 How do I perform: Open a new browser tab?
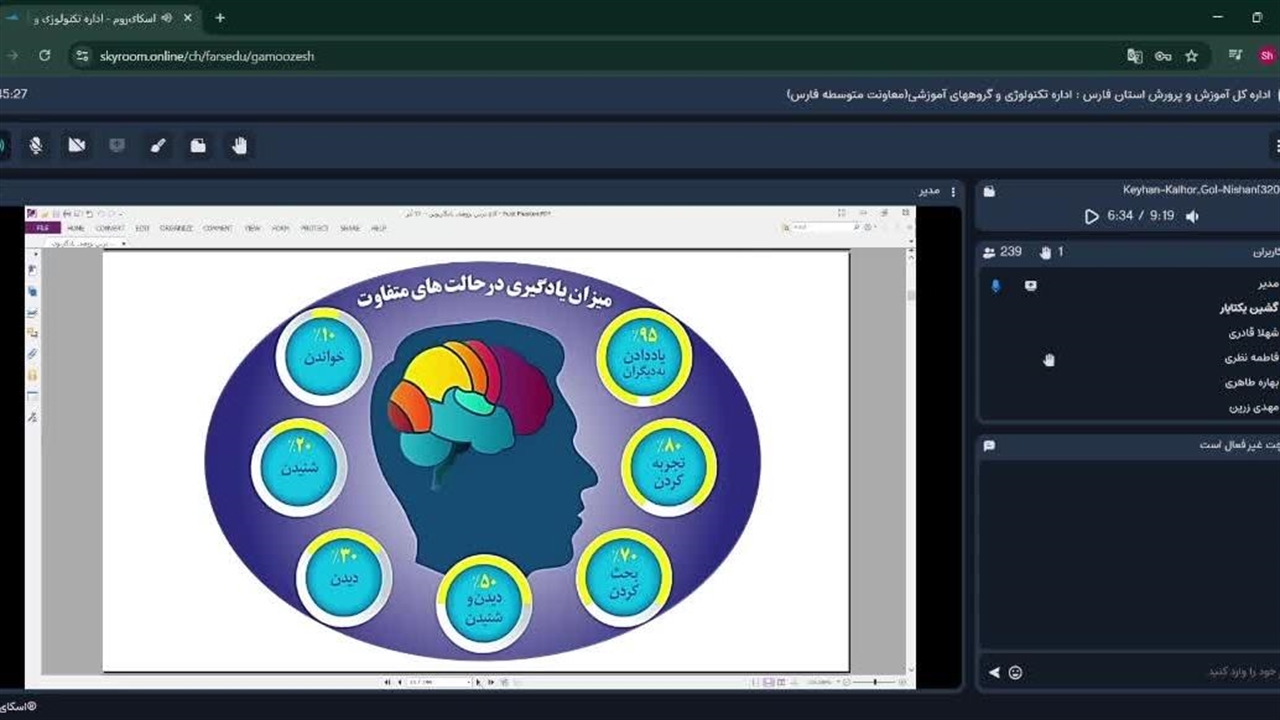(220, 17)
